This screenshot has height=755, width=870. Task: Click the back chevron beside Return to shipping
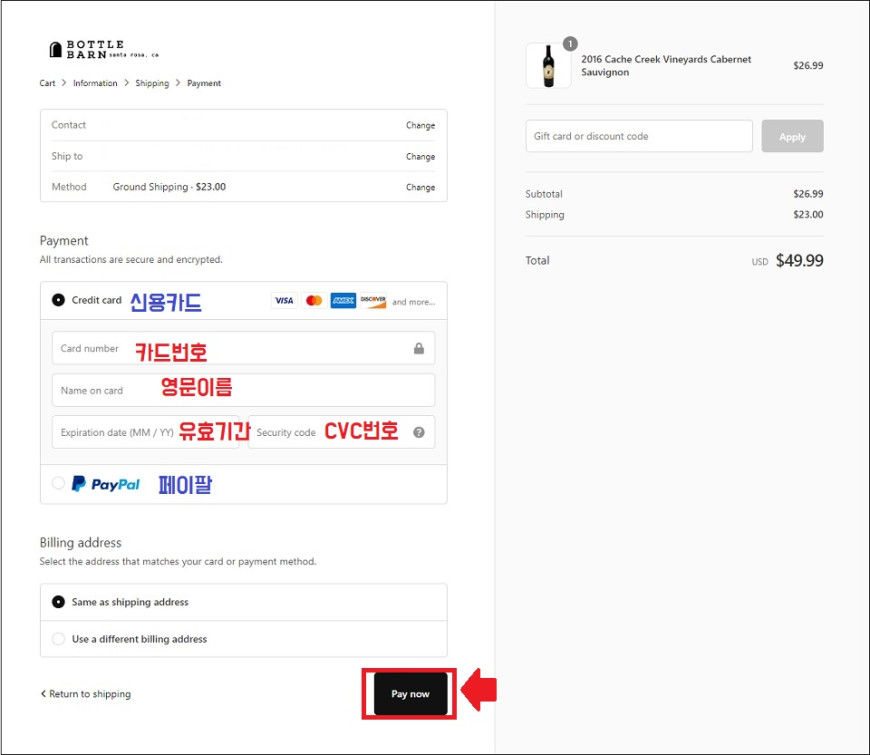tap(43, 693)
